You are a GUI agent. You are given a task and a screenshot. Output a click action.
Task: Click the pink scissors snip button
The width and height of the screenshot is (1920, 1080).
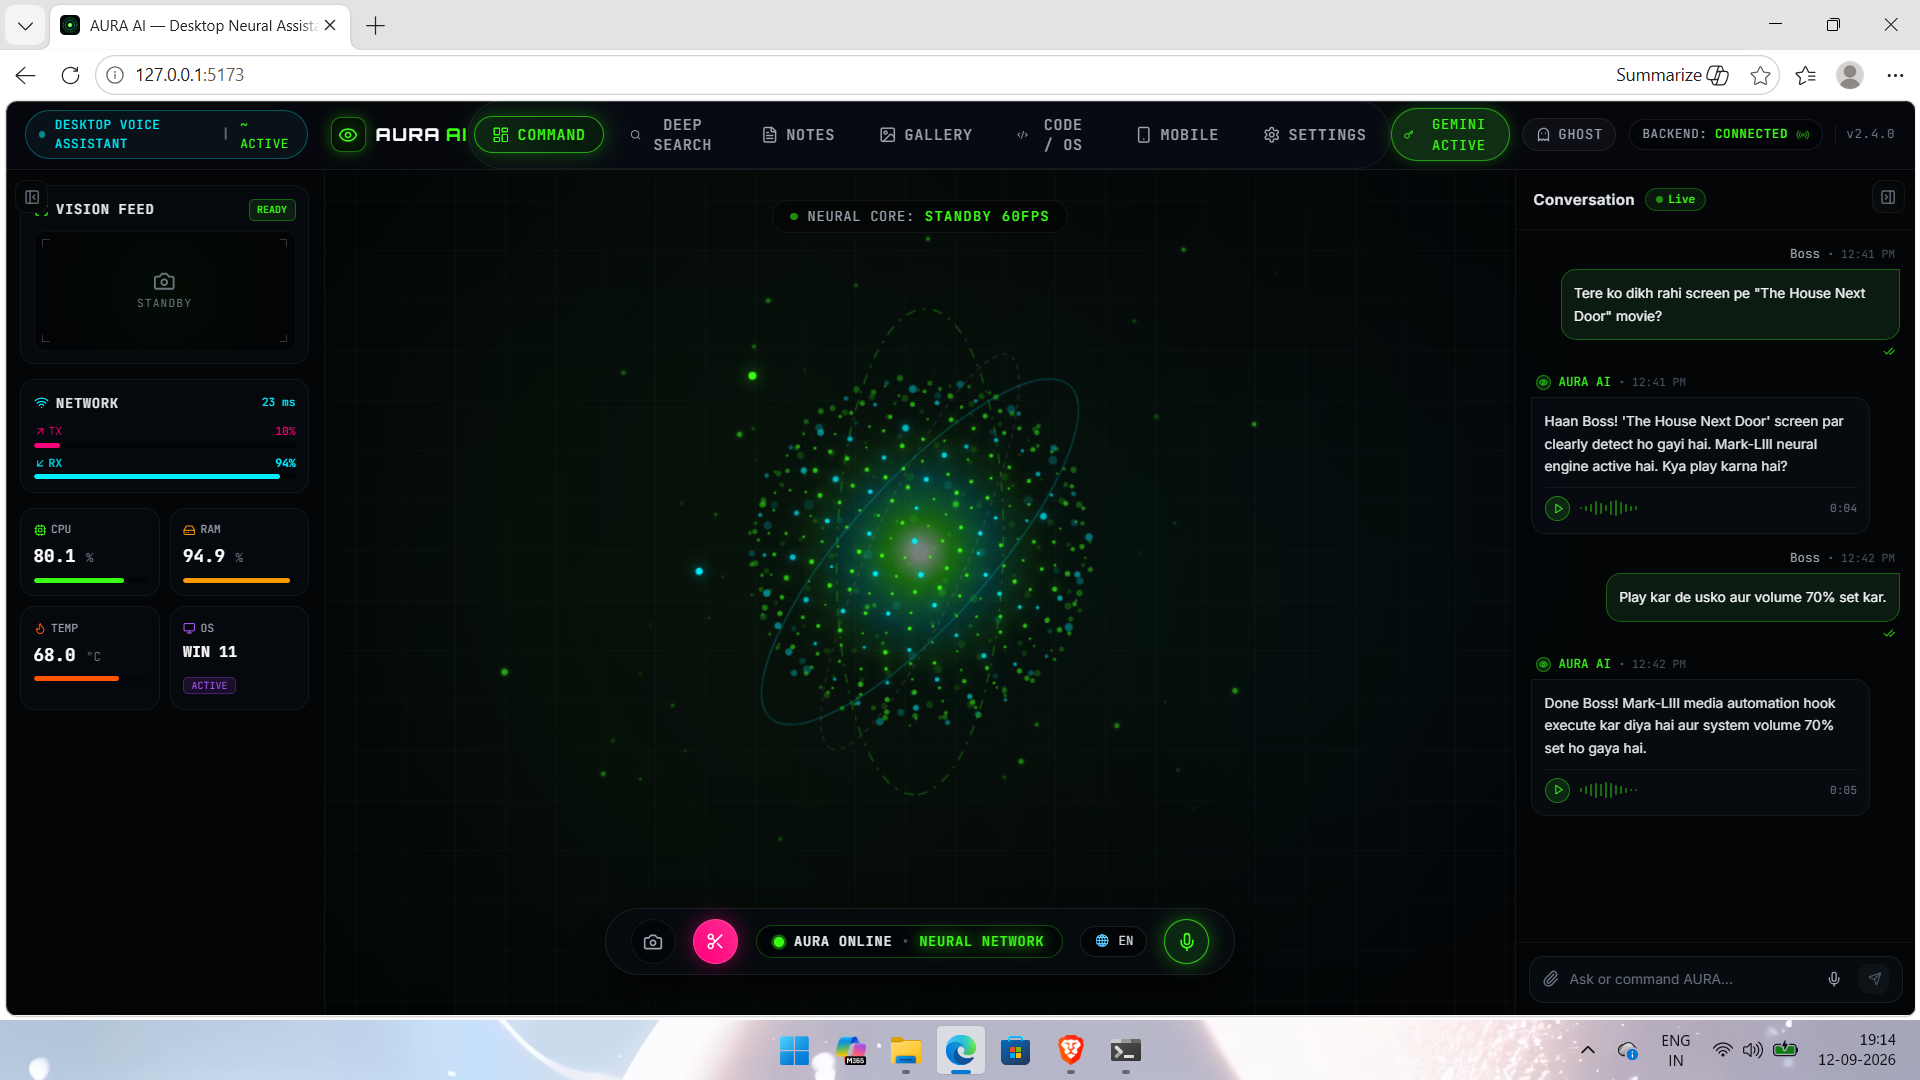point(715,942)
